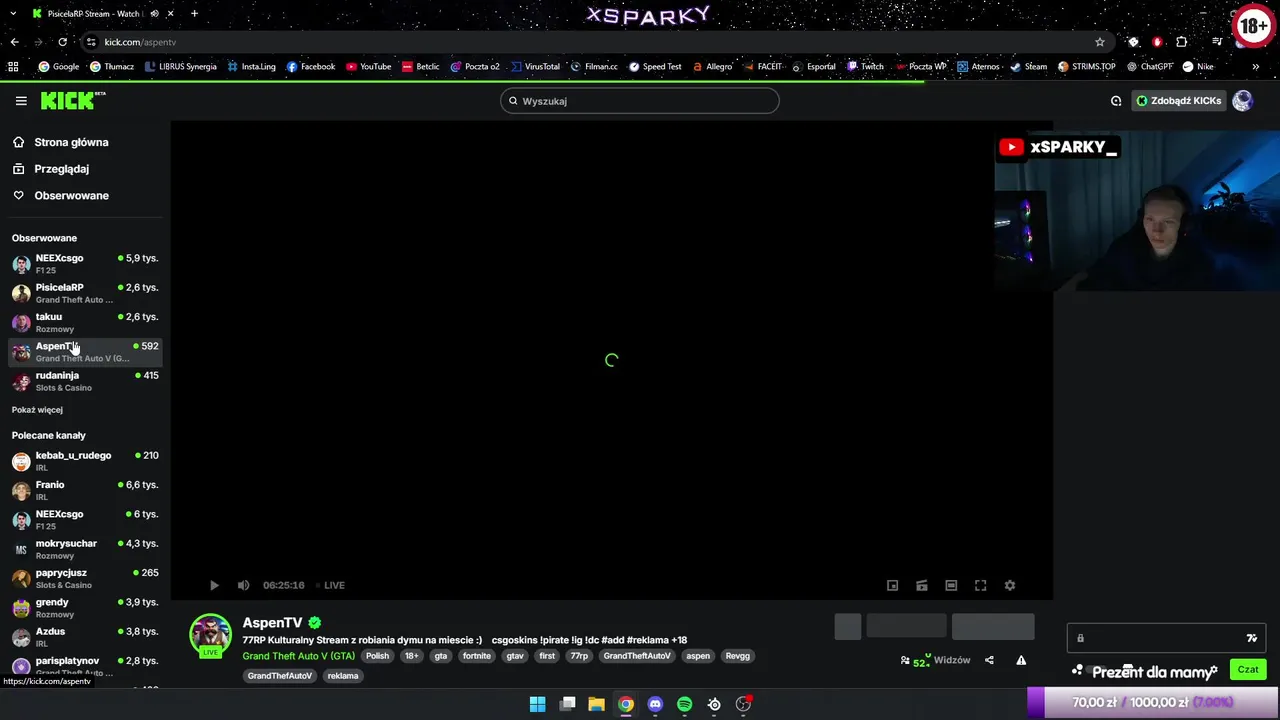Click the reklama tag
1280x720 pixels.
pos(343,676)
